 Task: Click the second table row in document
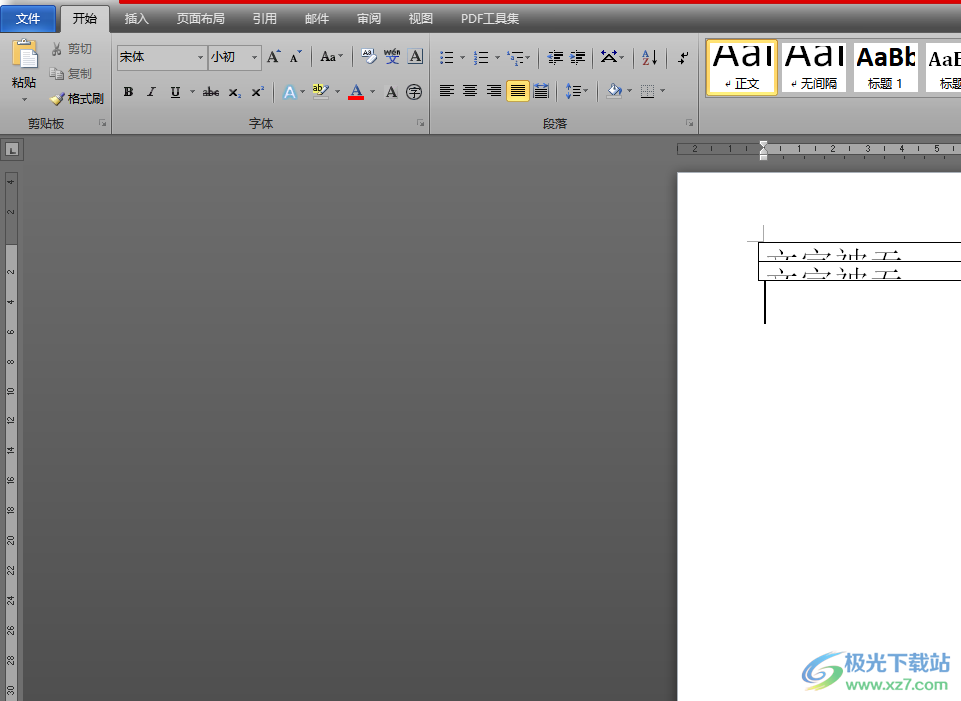point(859,271)
